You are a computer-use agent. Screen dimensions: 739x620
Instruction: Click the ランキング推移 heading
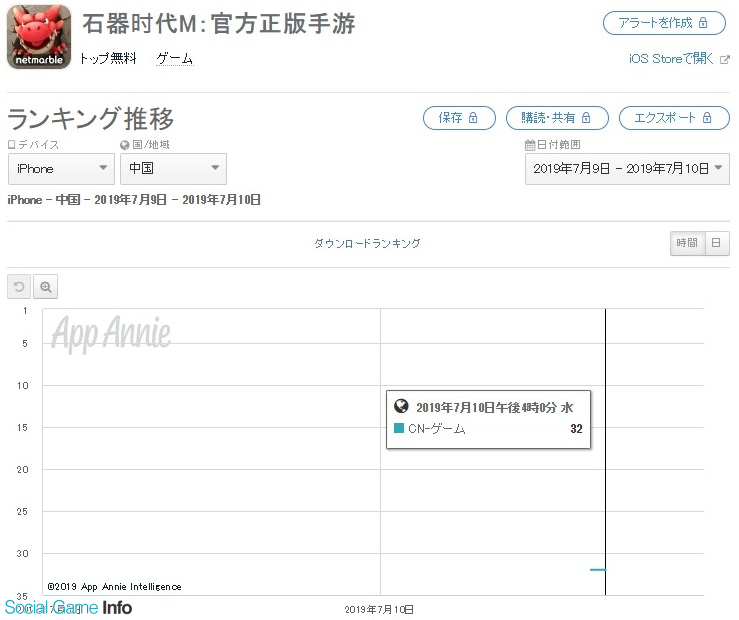[x=90, y=118]
